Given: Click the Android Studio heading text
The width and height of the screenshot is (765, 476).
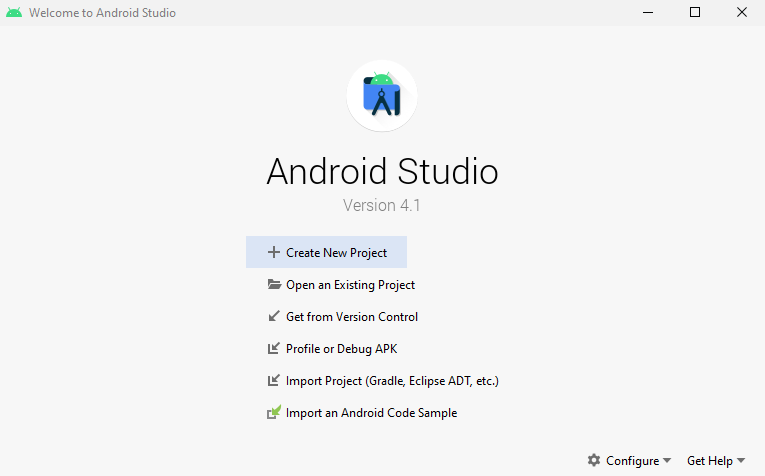Looking at the screenshot, I should click(x=382, y=171).
